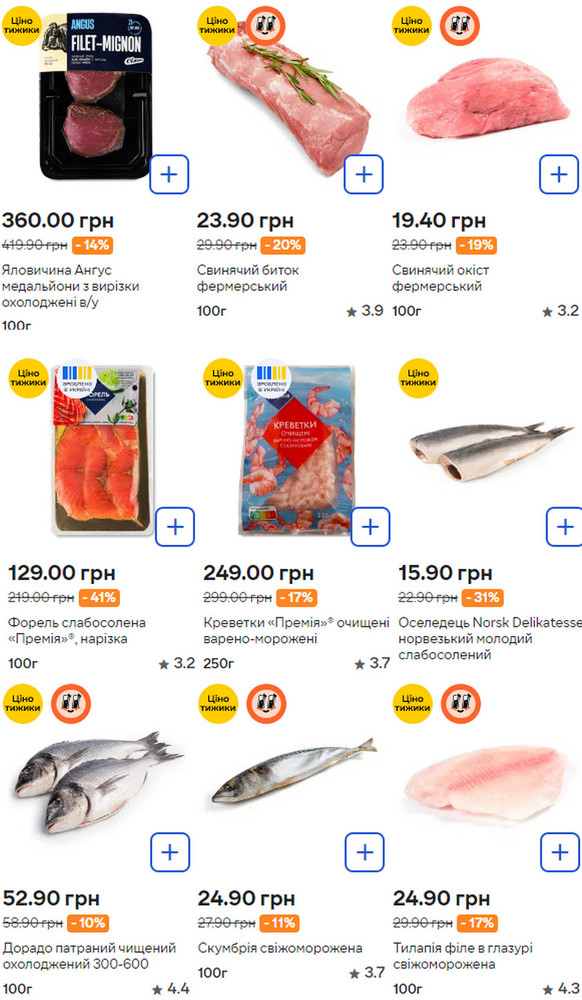
Task: Open the shrimp package product image
Action: (296, 450)
